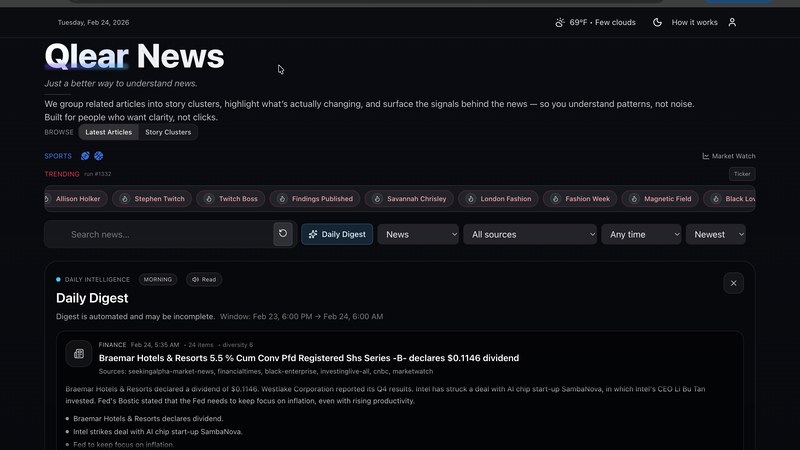Close the Daily Digest panel
The image size is (800, 450).
click(x=733, y=283)
